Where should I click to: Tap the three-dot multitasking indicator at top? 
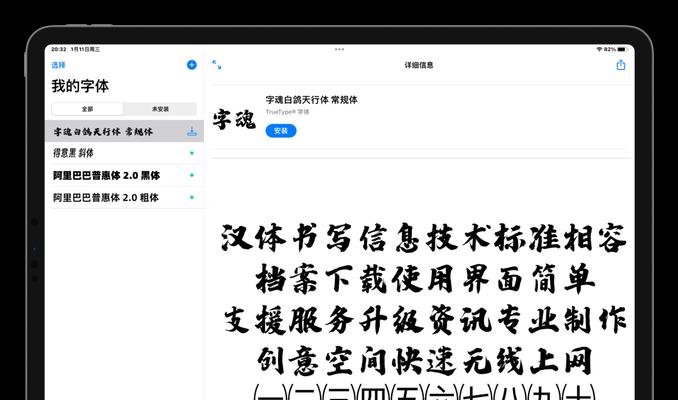tap(339, 49)
